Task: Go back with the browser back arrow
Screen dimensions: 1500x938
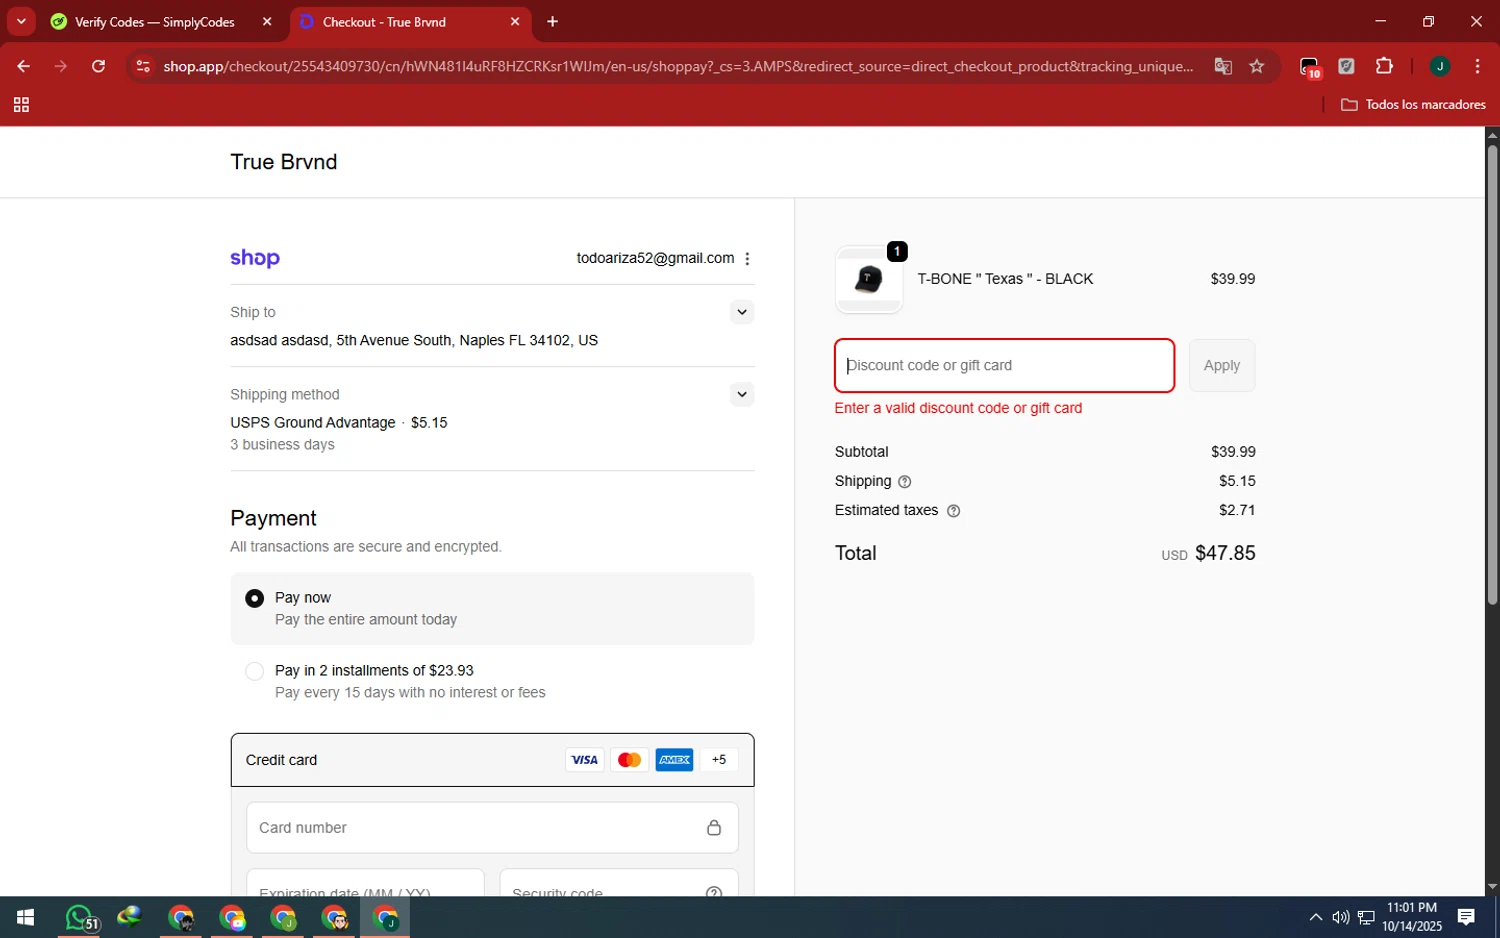Action: 23,66
